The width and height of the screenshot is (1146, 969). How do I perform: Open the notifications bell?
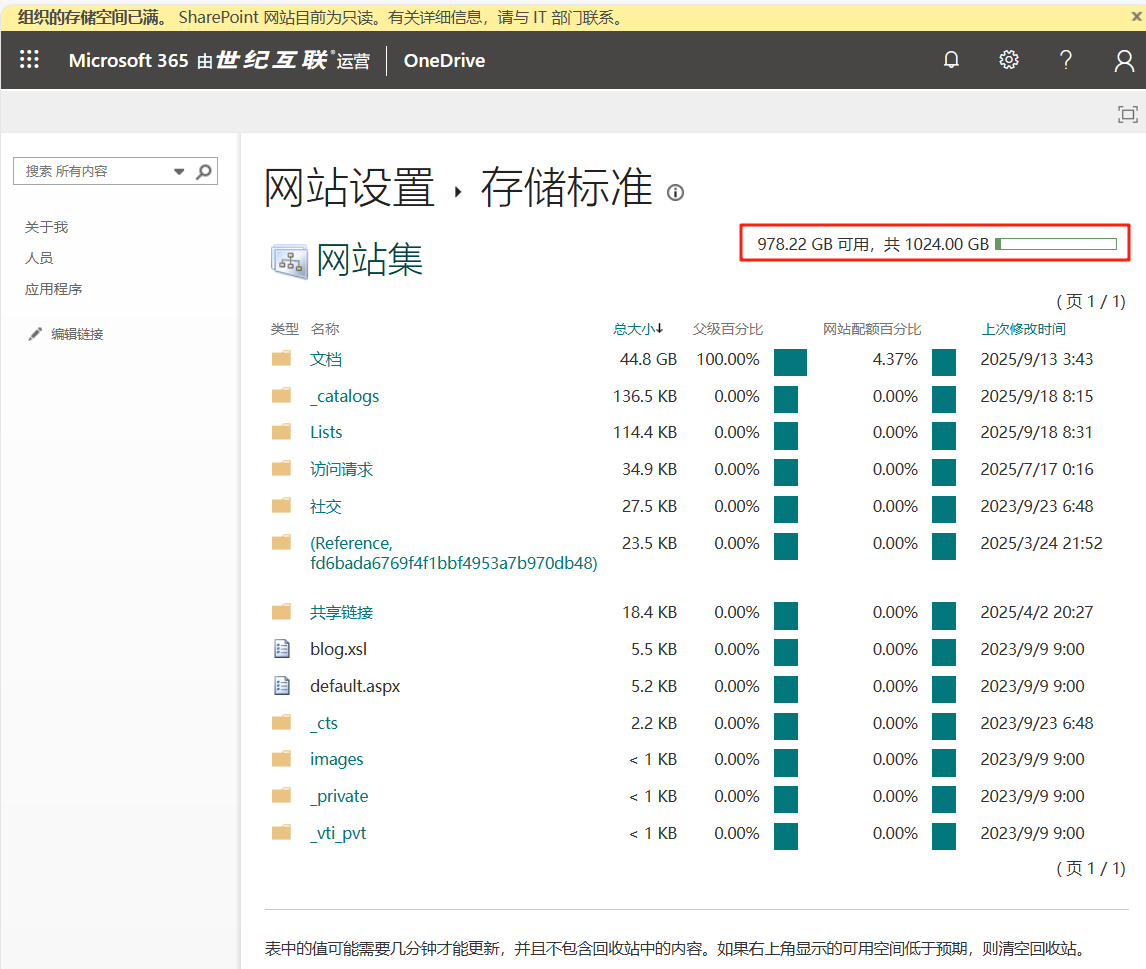coord(951,60)
